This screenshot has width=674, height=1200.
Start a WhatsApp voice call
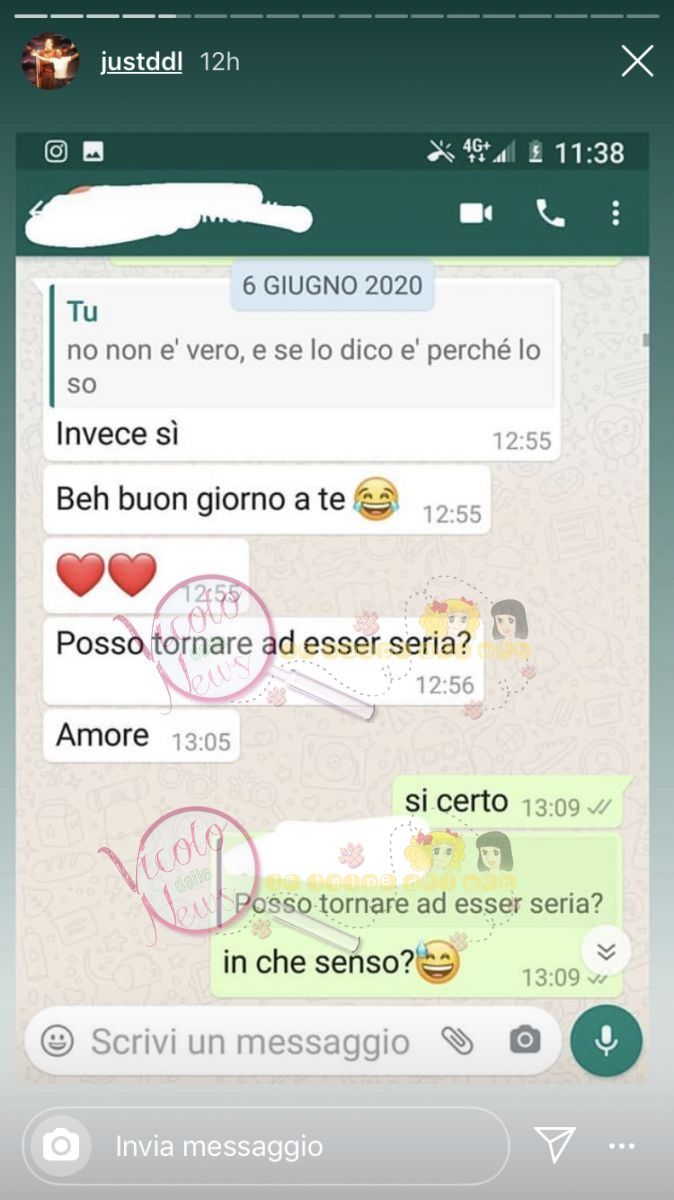(x=550, y=213)
